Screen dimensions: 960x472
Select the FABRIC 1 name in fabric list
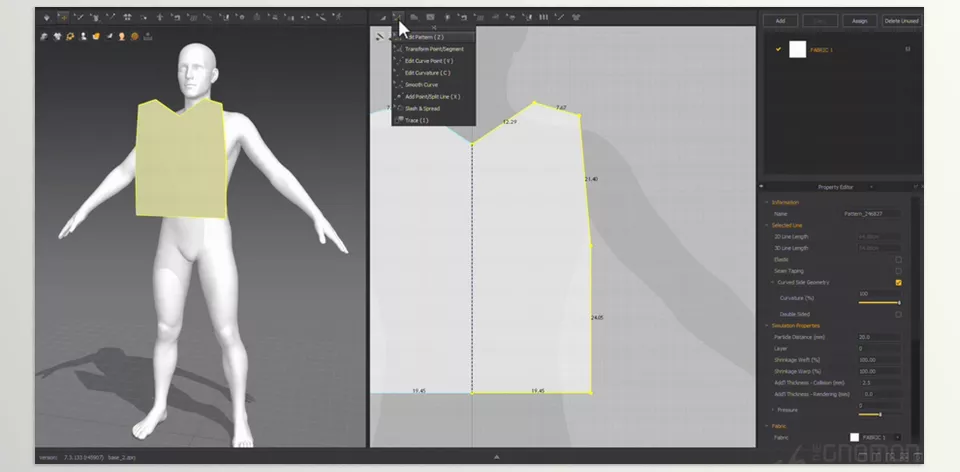[x=822, y=50]
